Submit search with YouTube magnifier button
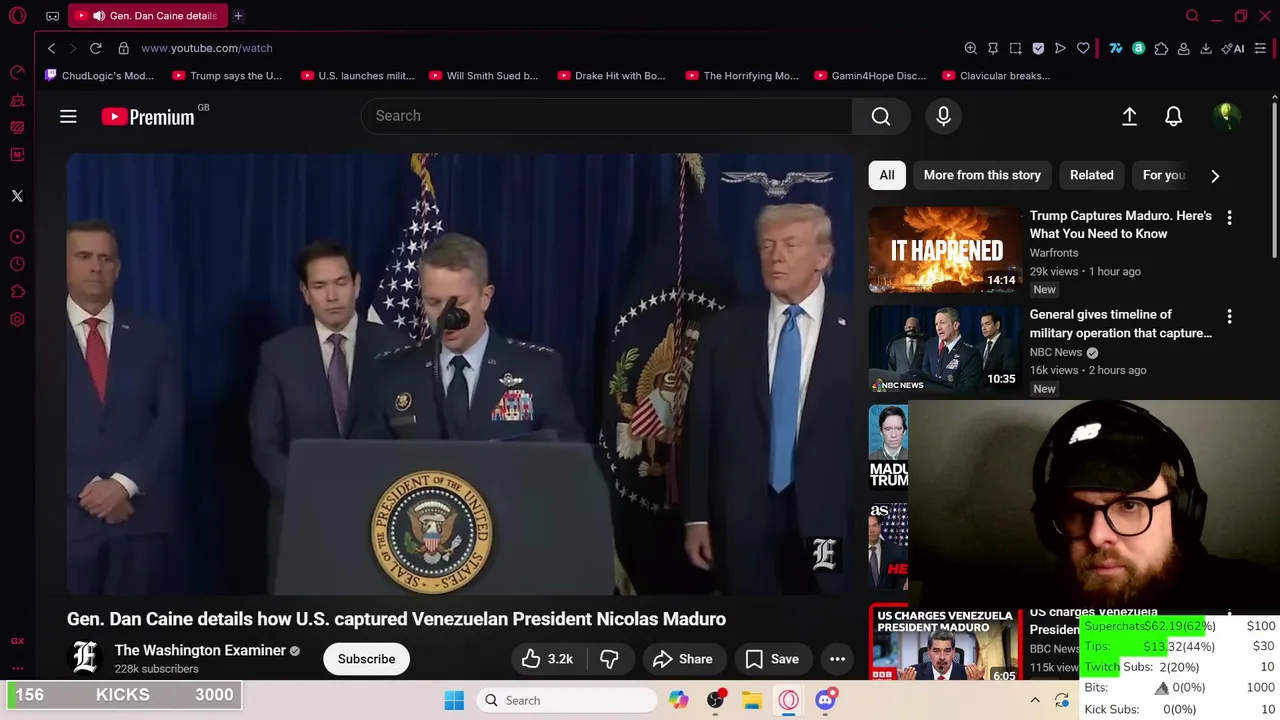The image size is (1280, 720). [881, 116]
